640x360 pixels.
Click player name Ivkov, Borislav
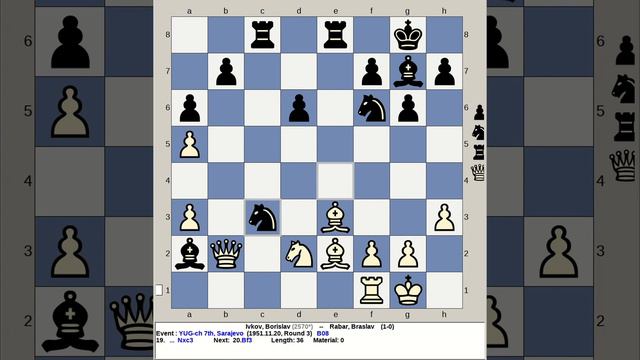coord(268,327)
